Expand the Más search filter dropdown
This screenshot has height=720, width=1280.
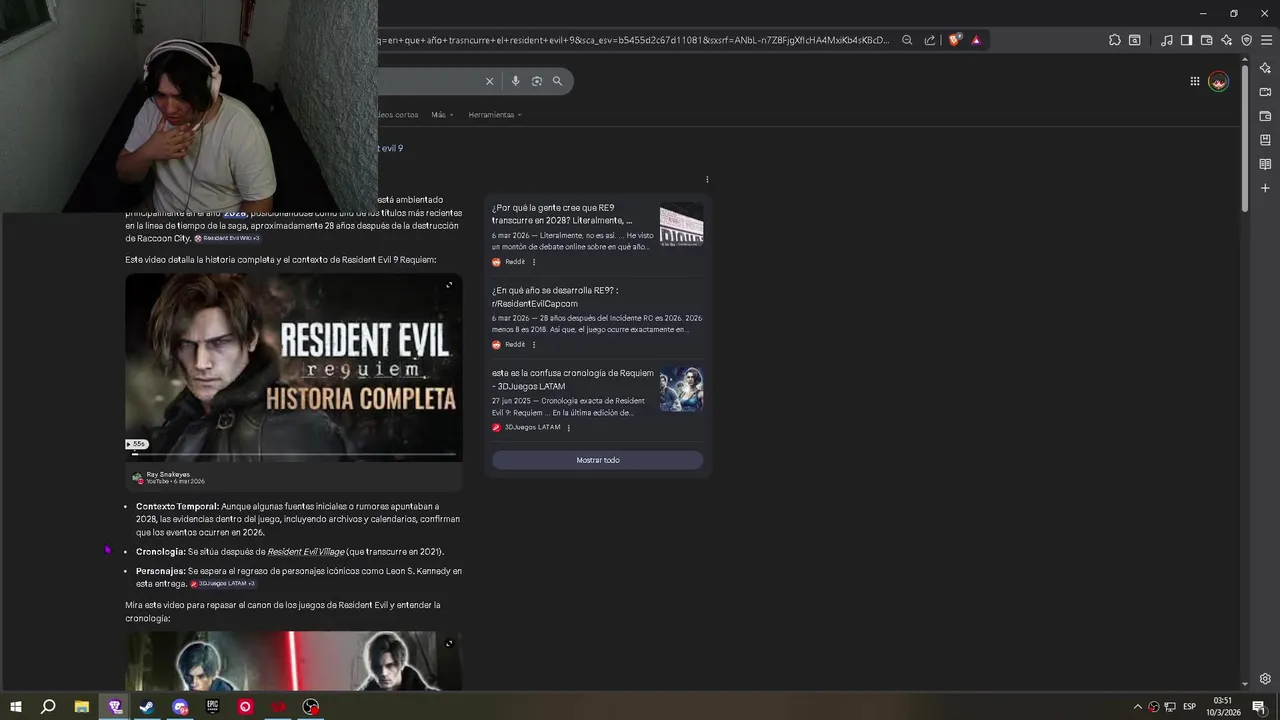pyautogui.click(x=442, y=115)
